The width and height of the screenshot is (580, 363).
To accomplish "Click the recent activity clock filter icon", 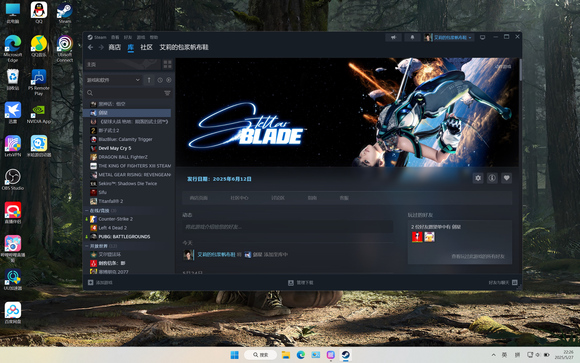I will (160, 80).
